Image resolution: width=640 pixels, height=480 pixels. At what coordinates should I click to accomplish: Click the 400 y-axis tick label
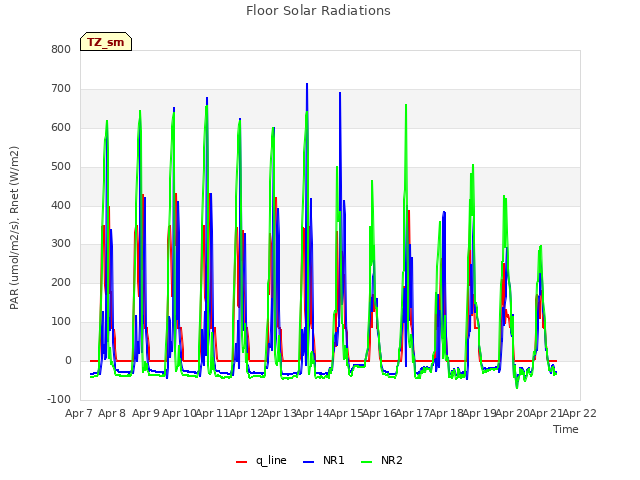(61, 205)
